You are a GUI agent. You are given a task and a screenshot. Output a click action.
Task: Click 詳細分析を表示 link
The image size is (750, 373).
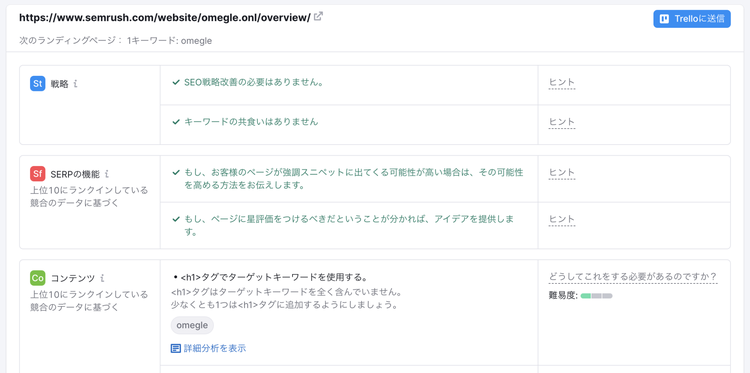(x=215, y=348)
